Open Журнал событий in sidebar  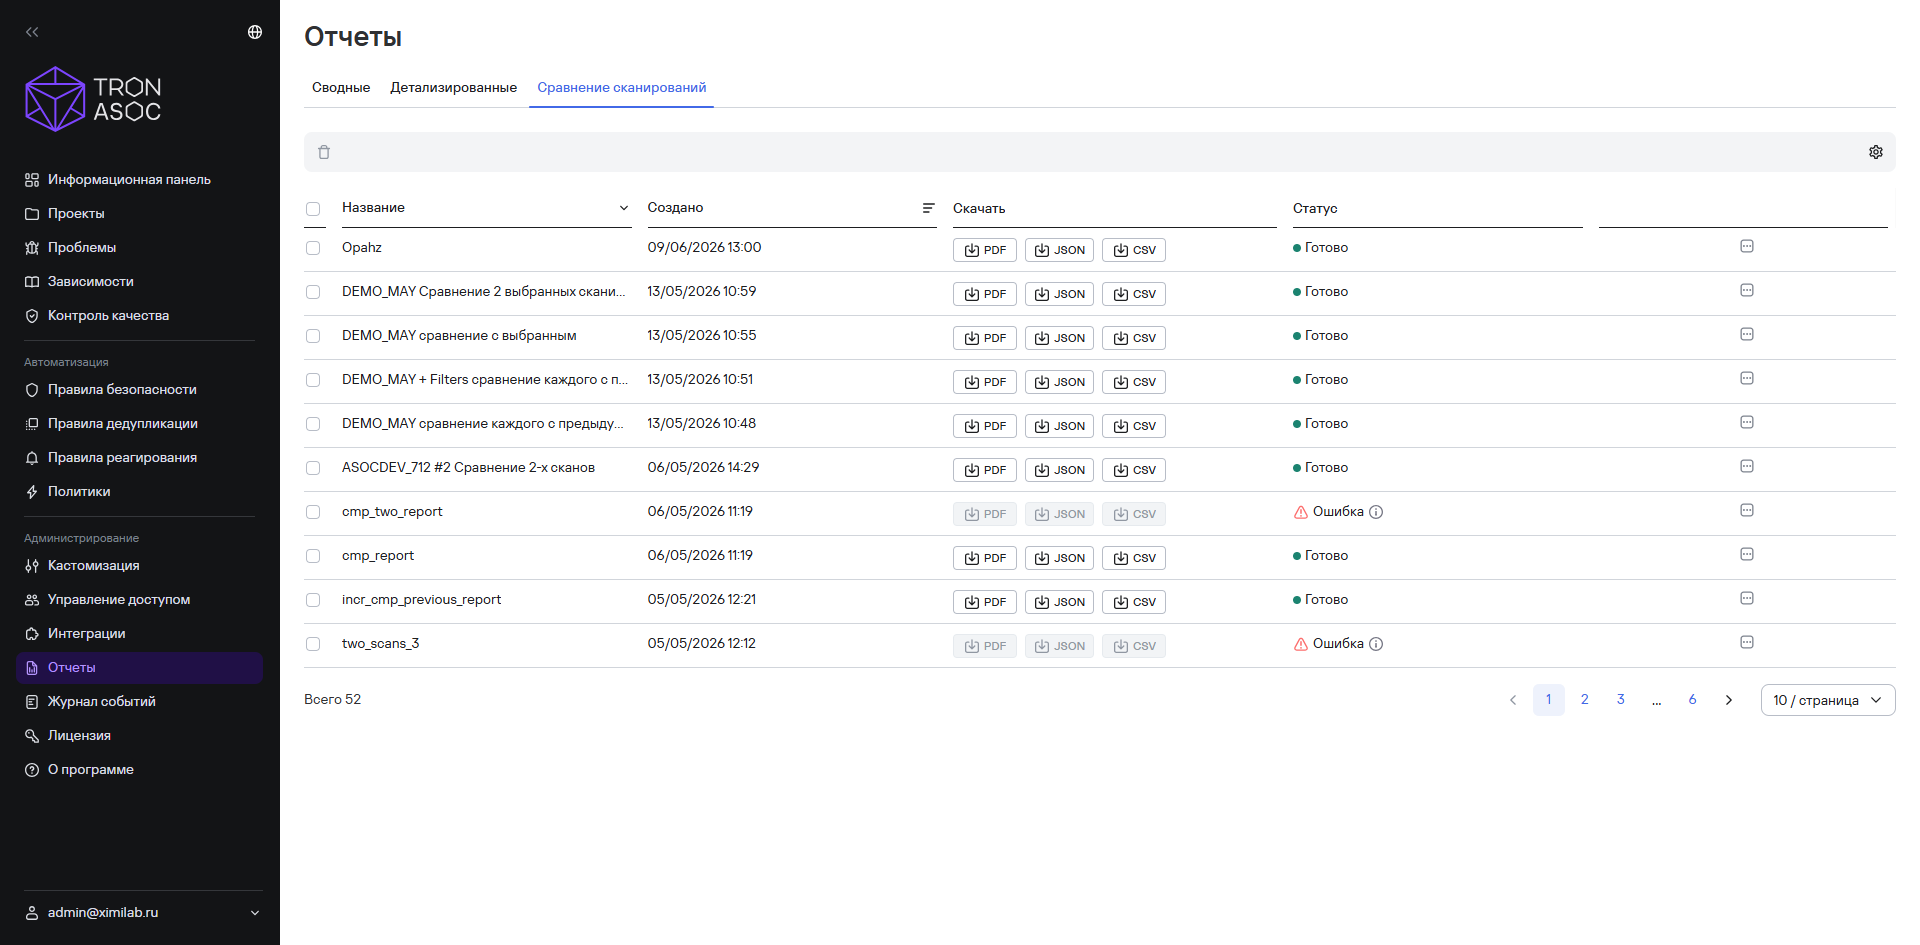[x=139, y=702]
